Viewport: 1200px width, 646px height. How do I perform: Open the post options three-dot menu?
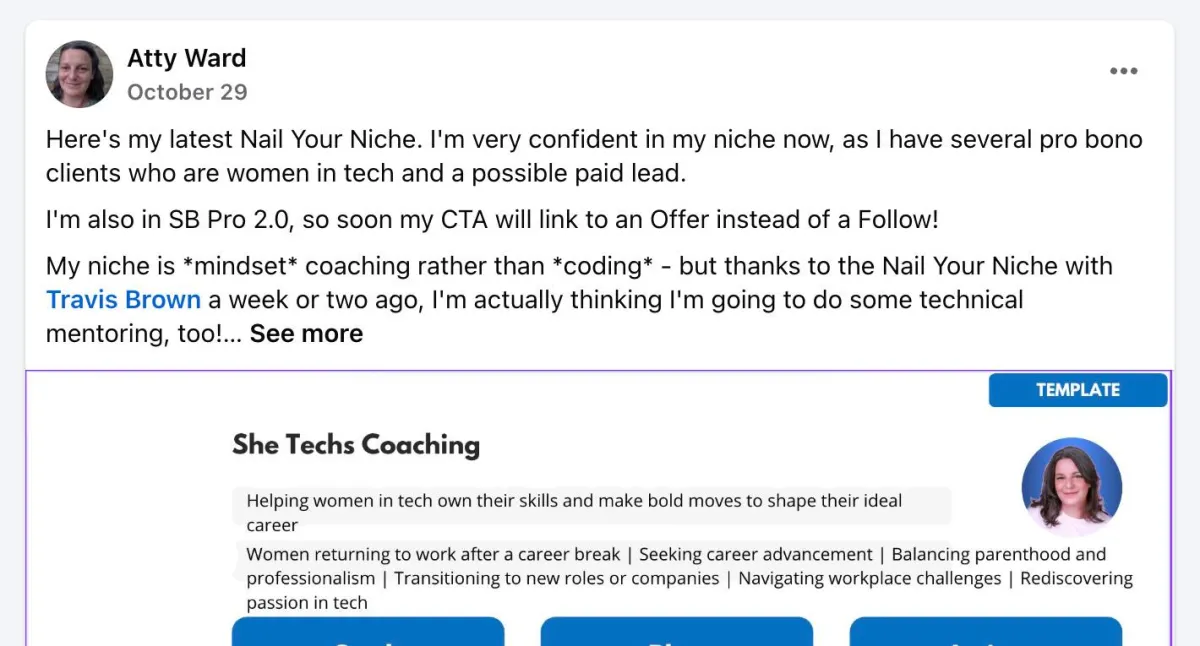point(1123,71)
